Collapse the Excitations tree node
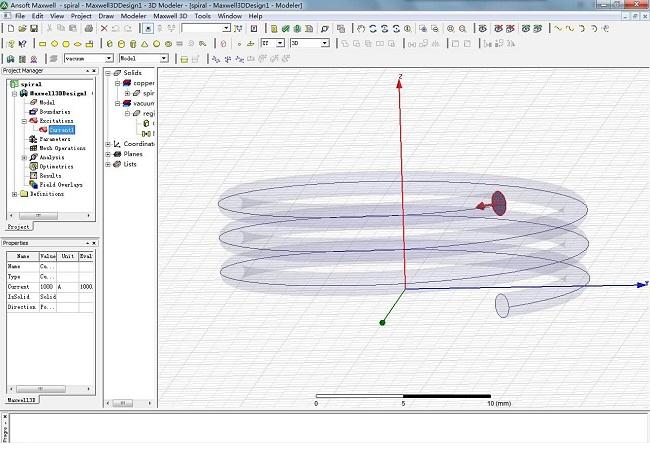 (24, 121)
